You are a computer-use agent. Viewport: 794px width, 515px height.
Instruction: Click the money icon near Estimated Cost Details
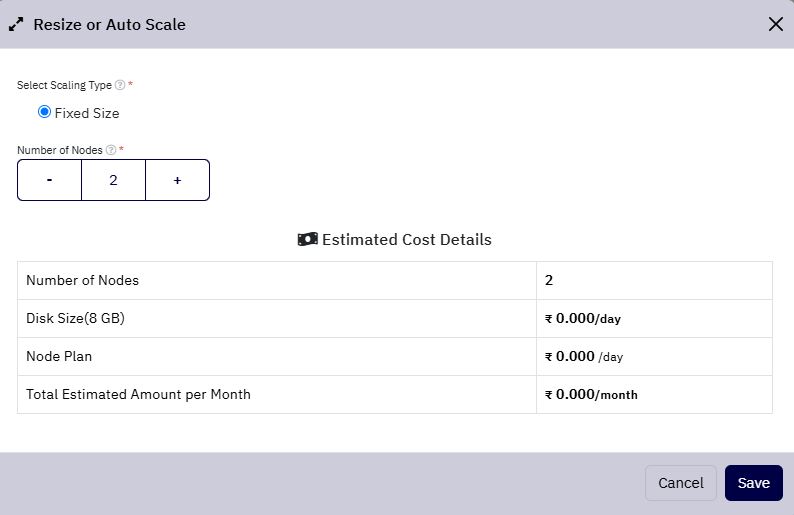(x=307, y=239)
